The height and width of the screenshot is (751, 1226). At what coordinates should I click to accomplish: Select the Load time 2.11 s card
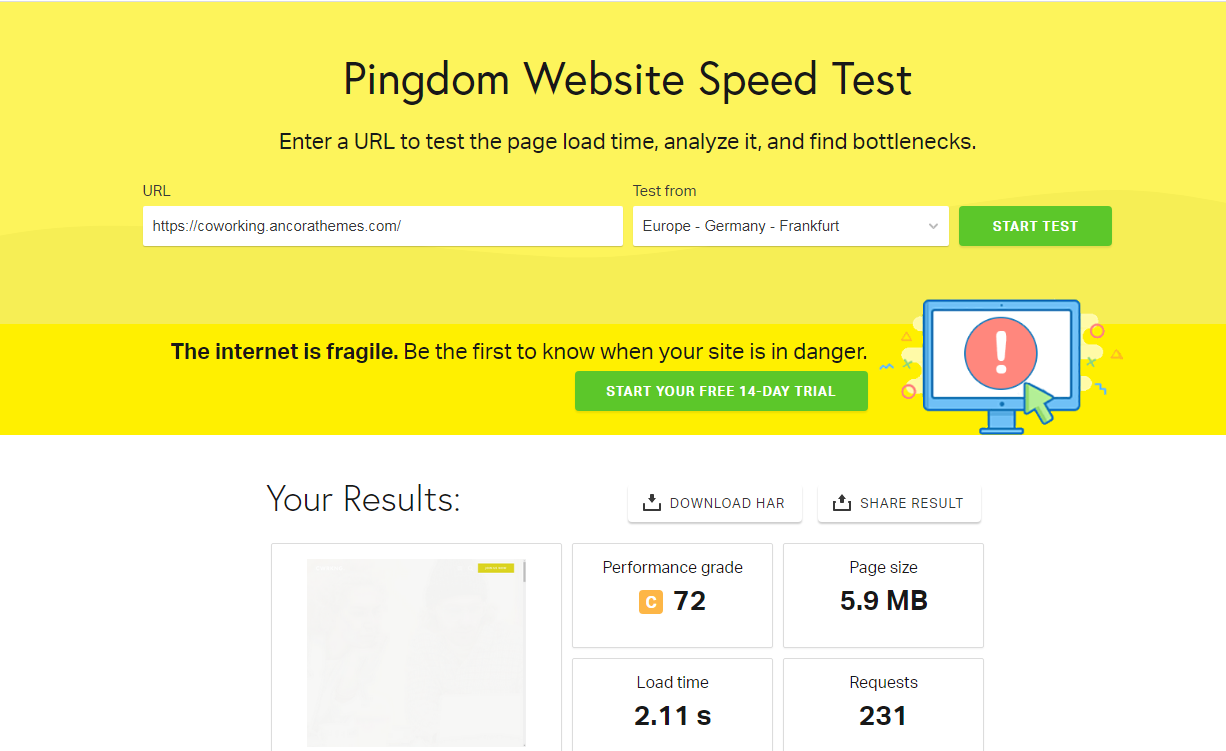click(672, 704)
